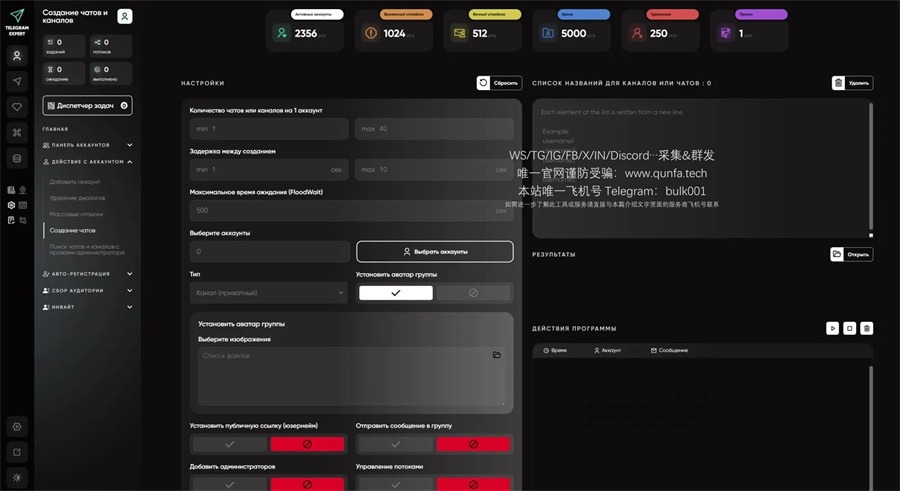Open the paper-plane section in left rail
The height and width of the screenshot is (491, 900).
point(17,81)
